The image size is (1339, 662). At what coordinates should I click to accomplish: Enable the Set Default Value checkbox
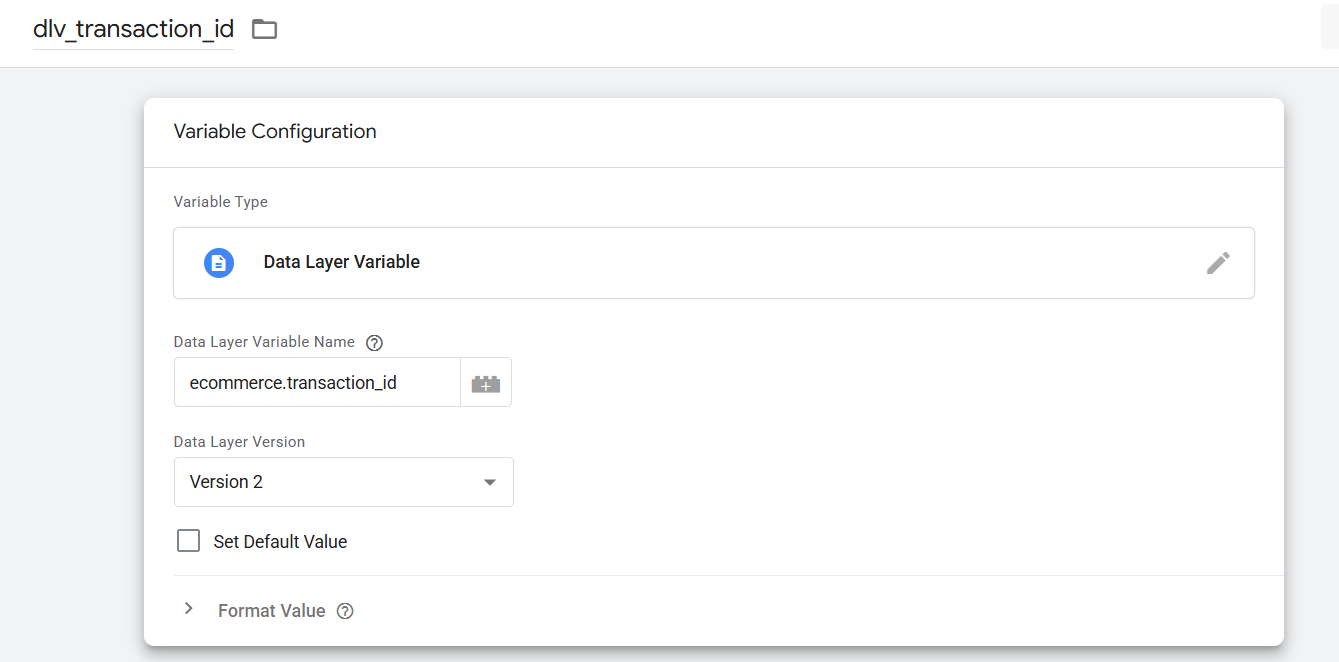(188, 541)
